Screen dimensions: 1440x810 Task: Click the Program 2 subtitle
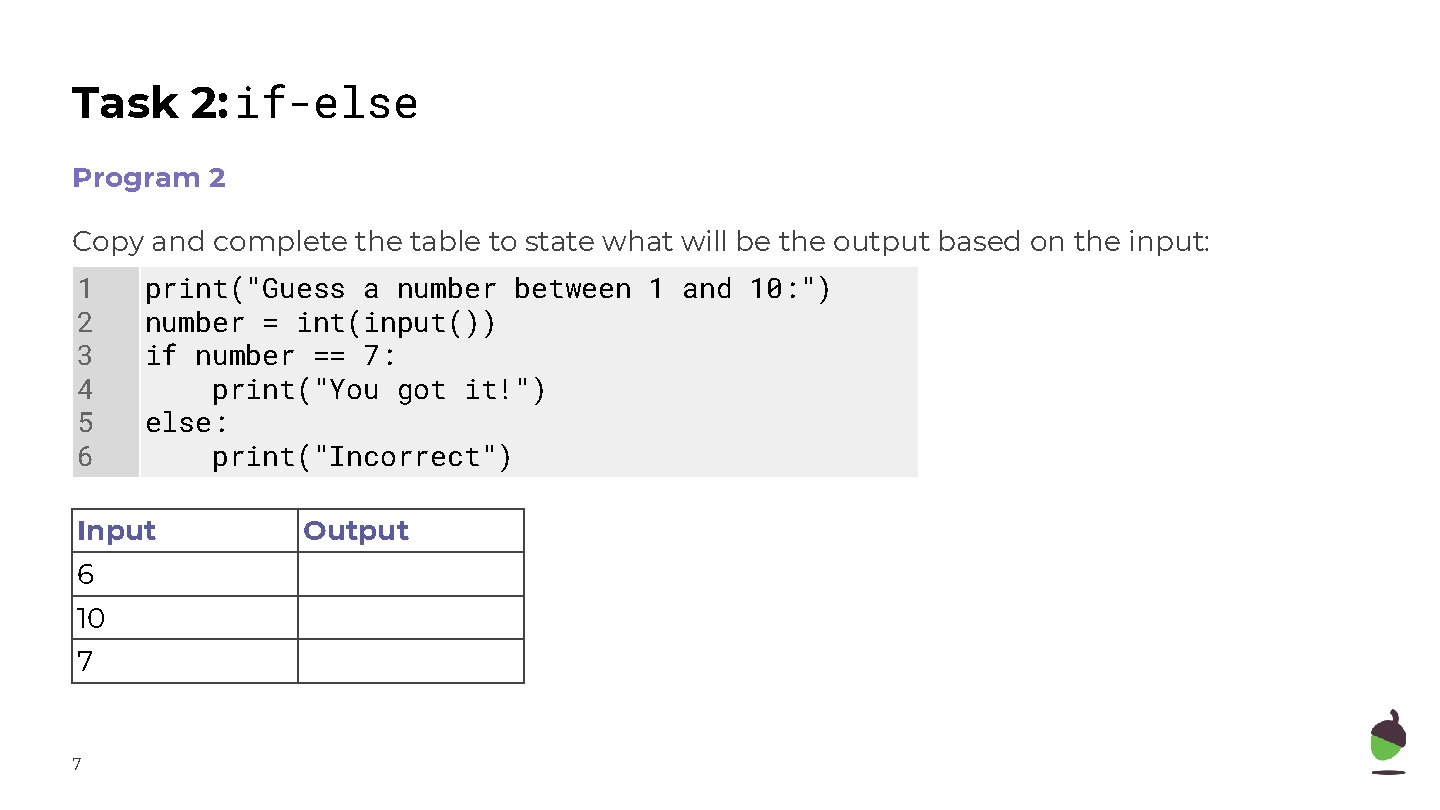pyautogui.click(x=149, y=178)
